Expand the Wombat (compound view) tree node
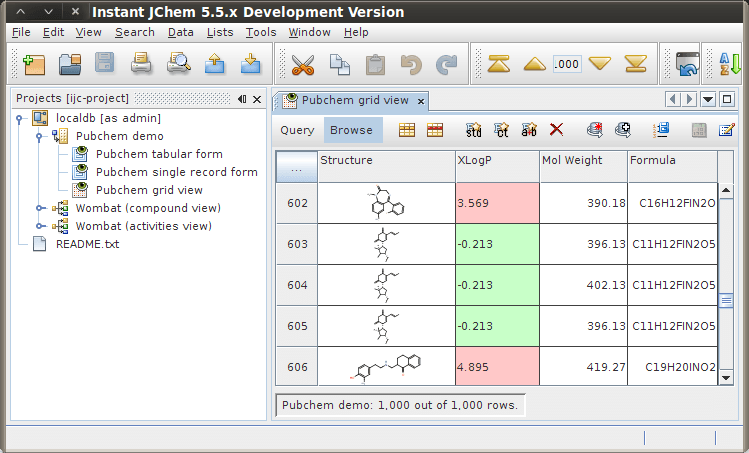The image size is (749, 453). pyautogui.click(x=41, y=208)
